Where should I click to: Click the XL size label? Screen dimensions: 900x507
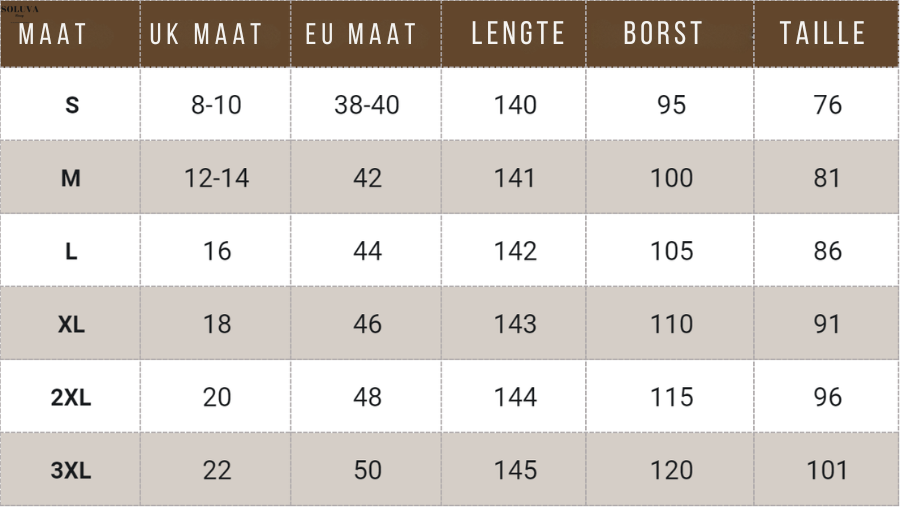click(x=71, y=325)
